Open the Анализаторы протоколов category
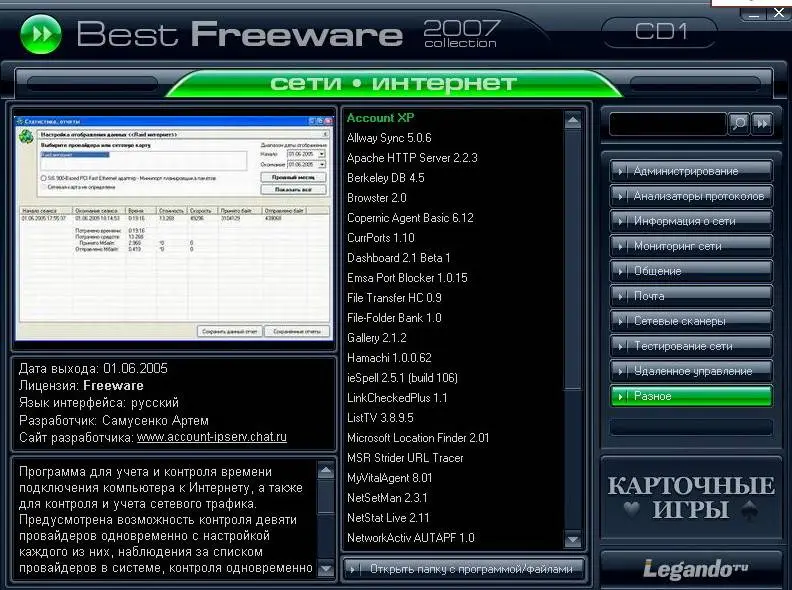This screenshot has height=590, width=792. pos(691,196)
